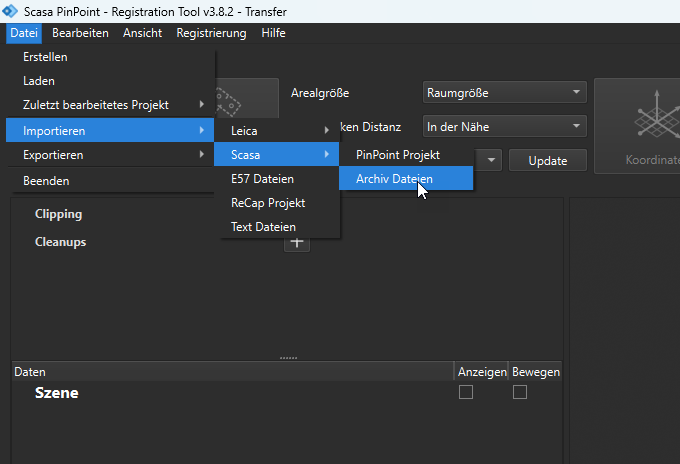Click the panel splitter grip dots
The height and width of the screenshot is (464, 680).
coord(288,358)
